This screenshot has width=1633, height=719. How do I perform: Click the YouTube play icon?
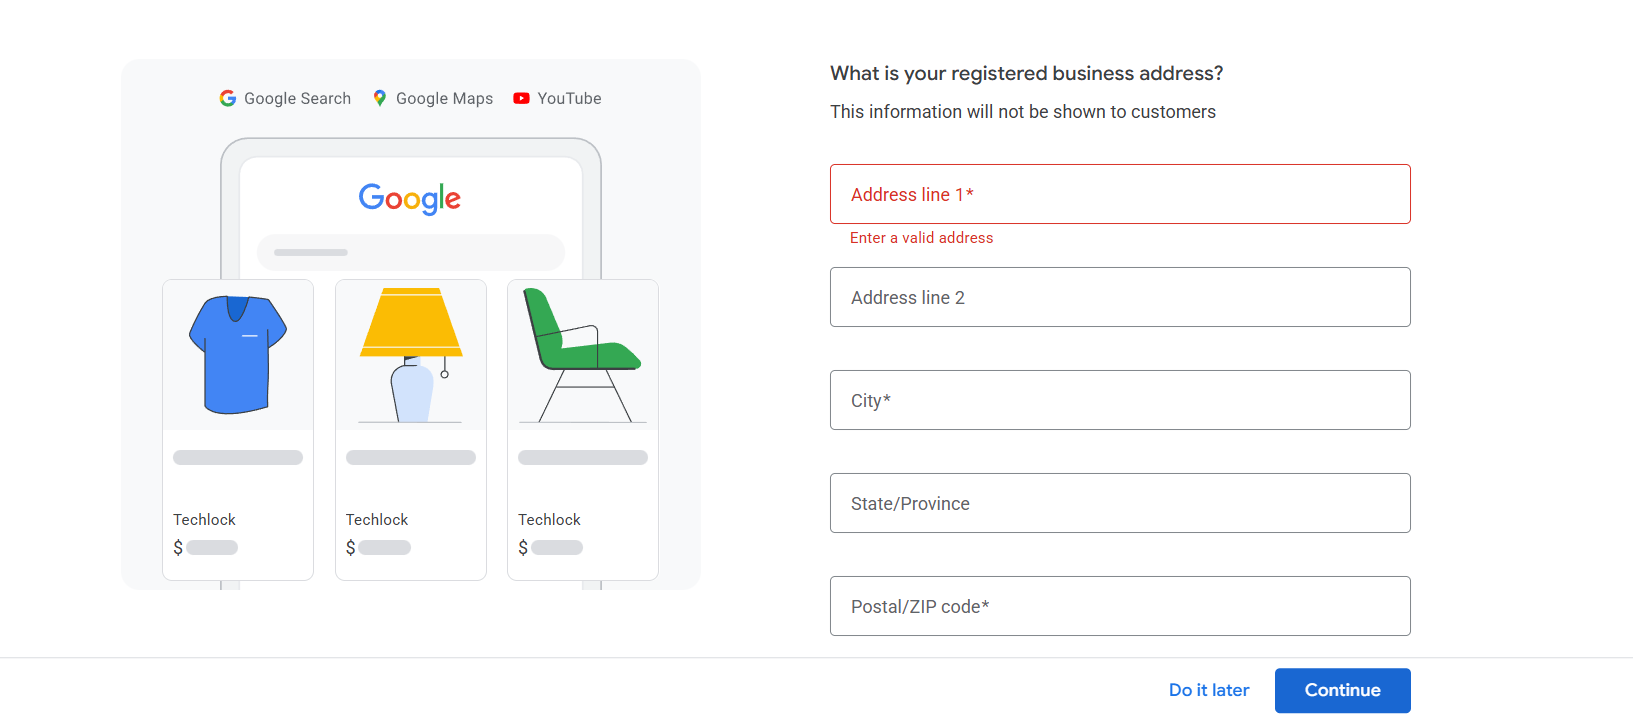click(521, 98)
